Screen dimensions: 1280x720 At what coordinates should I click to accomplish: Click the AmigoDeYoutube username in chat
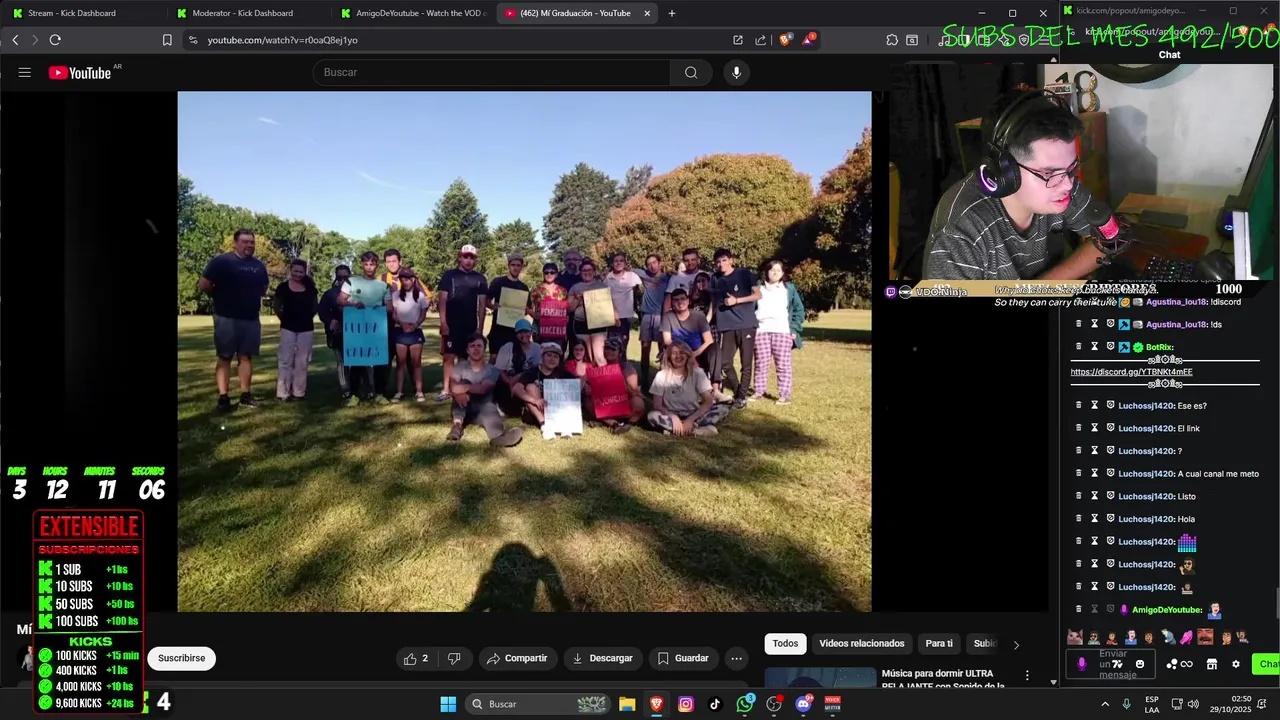pos(1167,610)
